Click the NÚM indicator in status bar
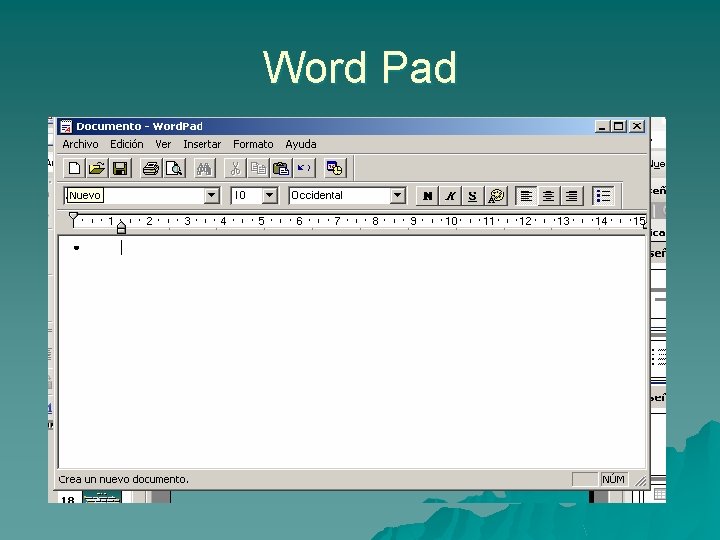This screenshot has height=540, width=720. 613,479
